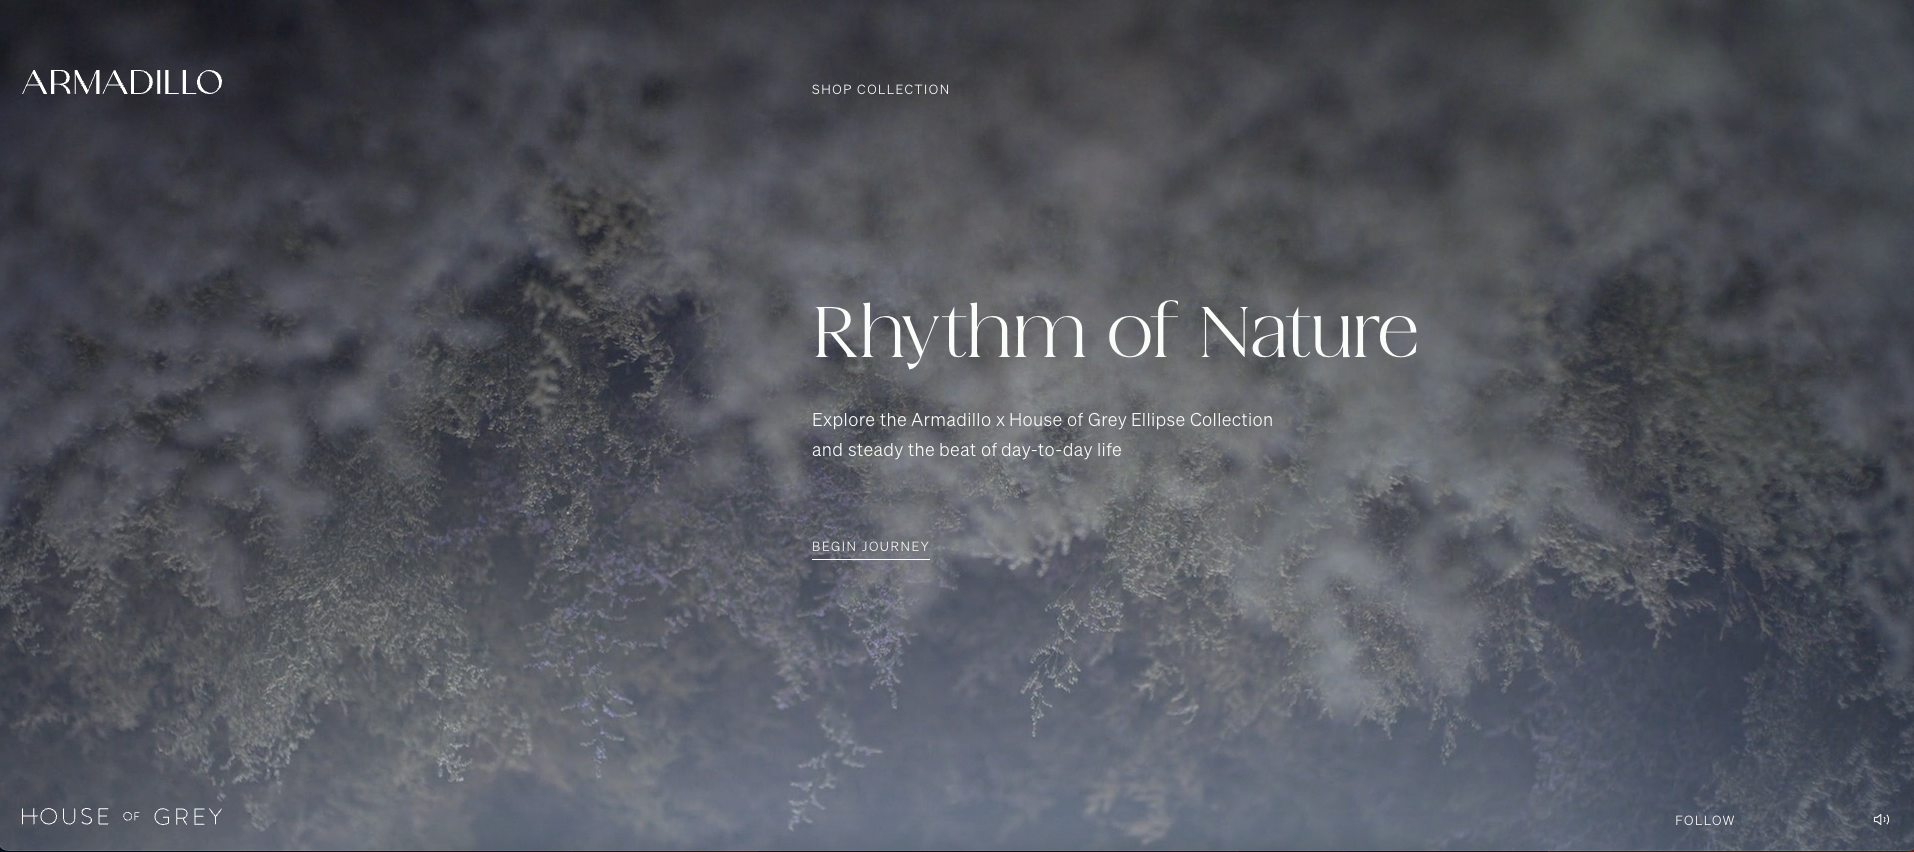The width and height of the screenshot is (1914, 852).
Task: Click the small OF in the bottom logo
Action: click(131, 817)
